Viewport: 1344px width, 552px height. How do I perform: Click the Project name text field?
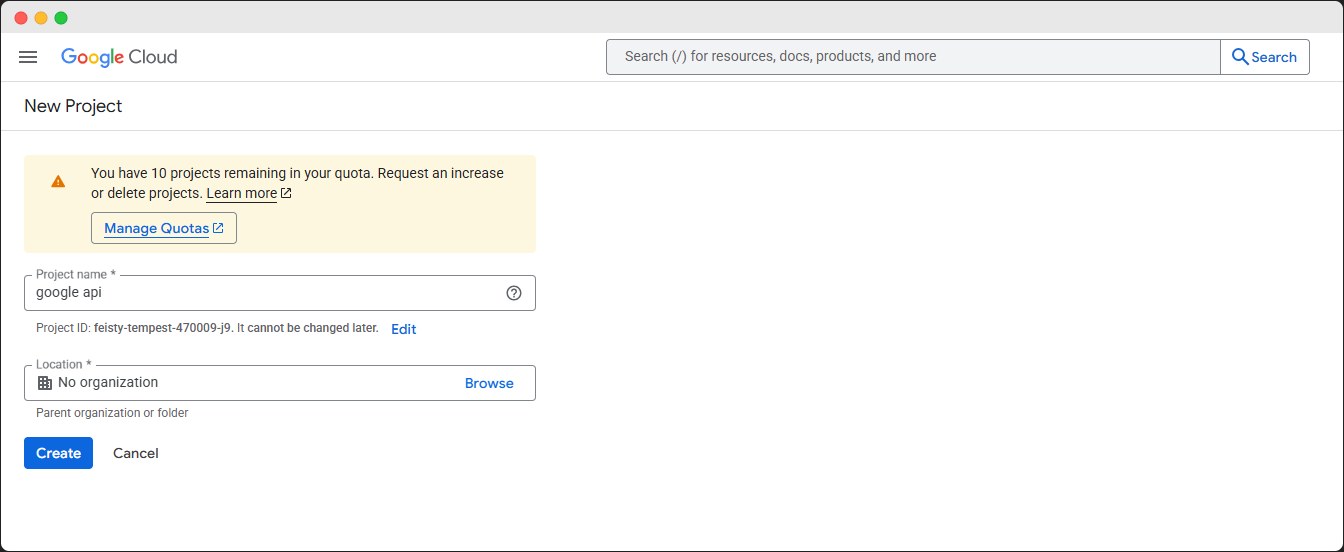point(280,293)
